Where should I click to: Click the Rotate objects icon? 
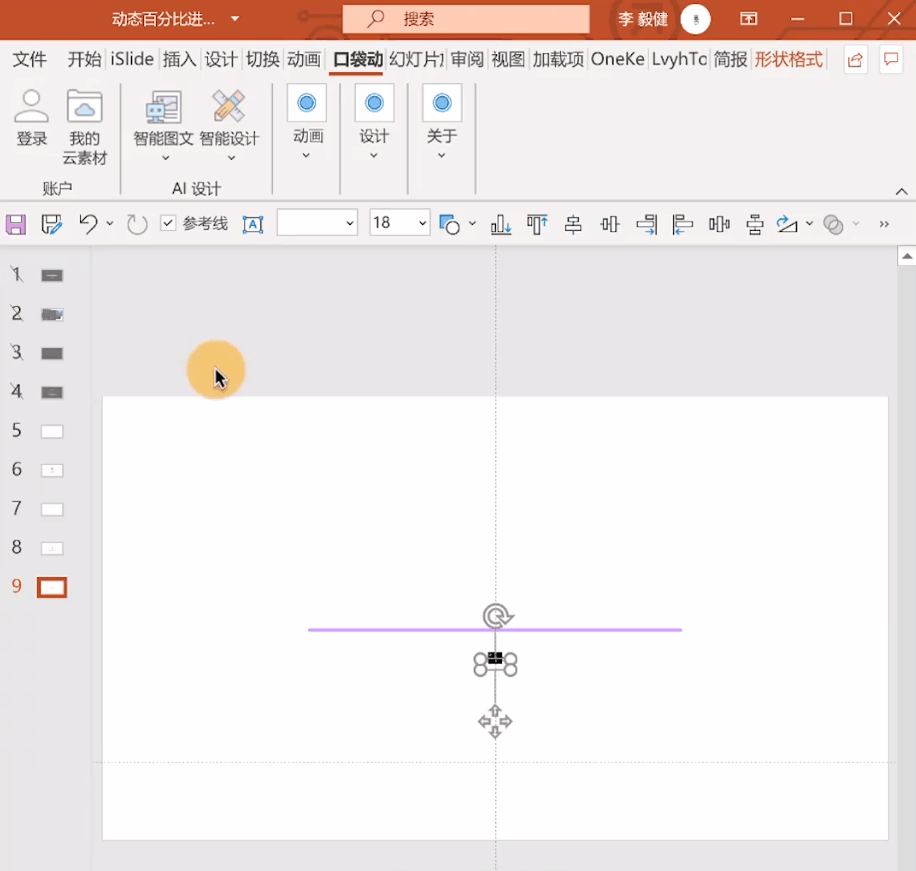787,224
